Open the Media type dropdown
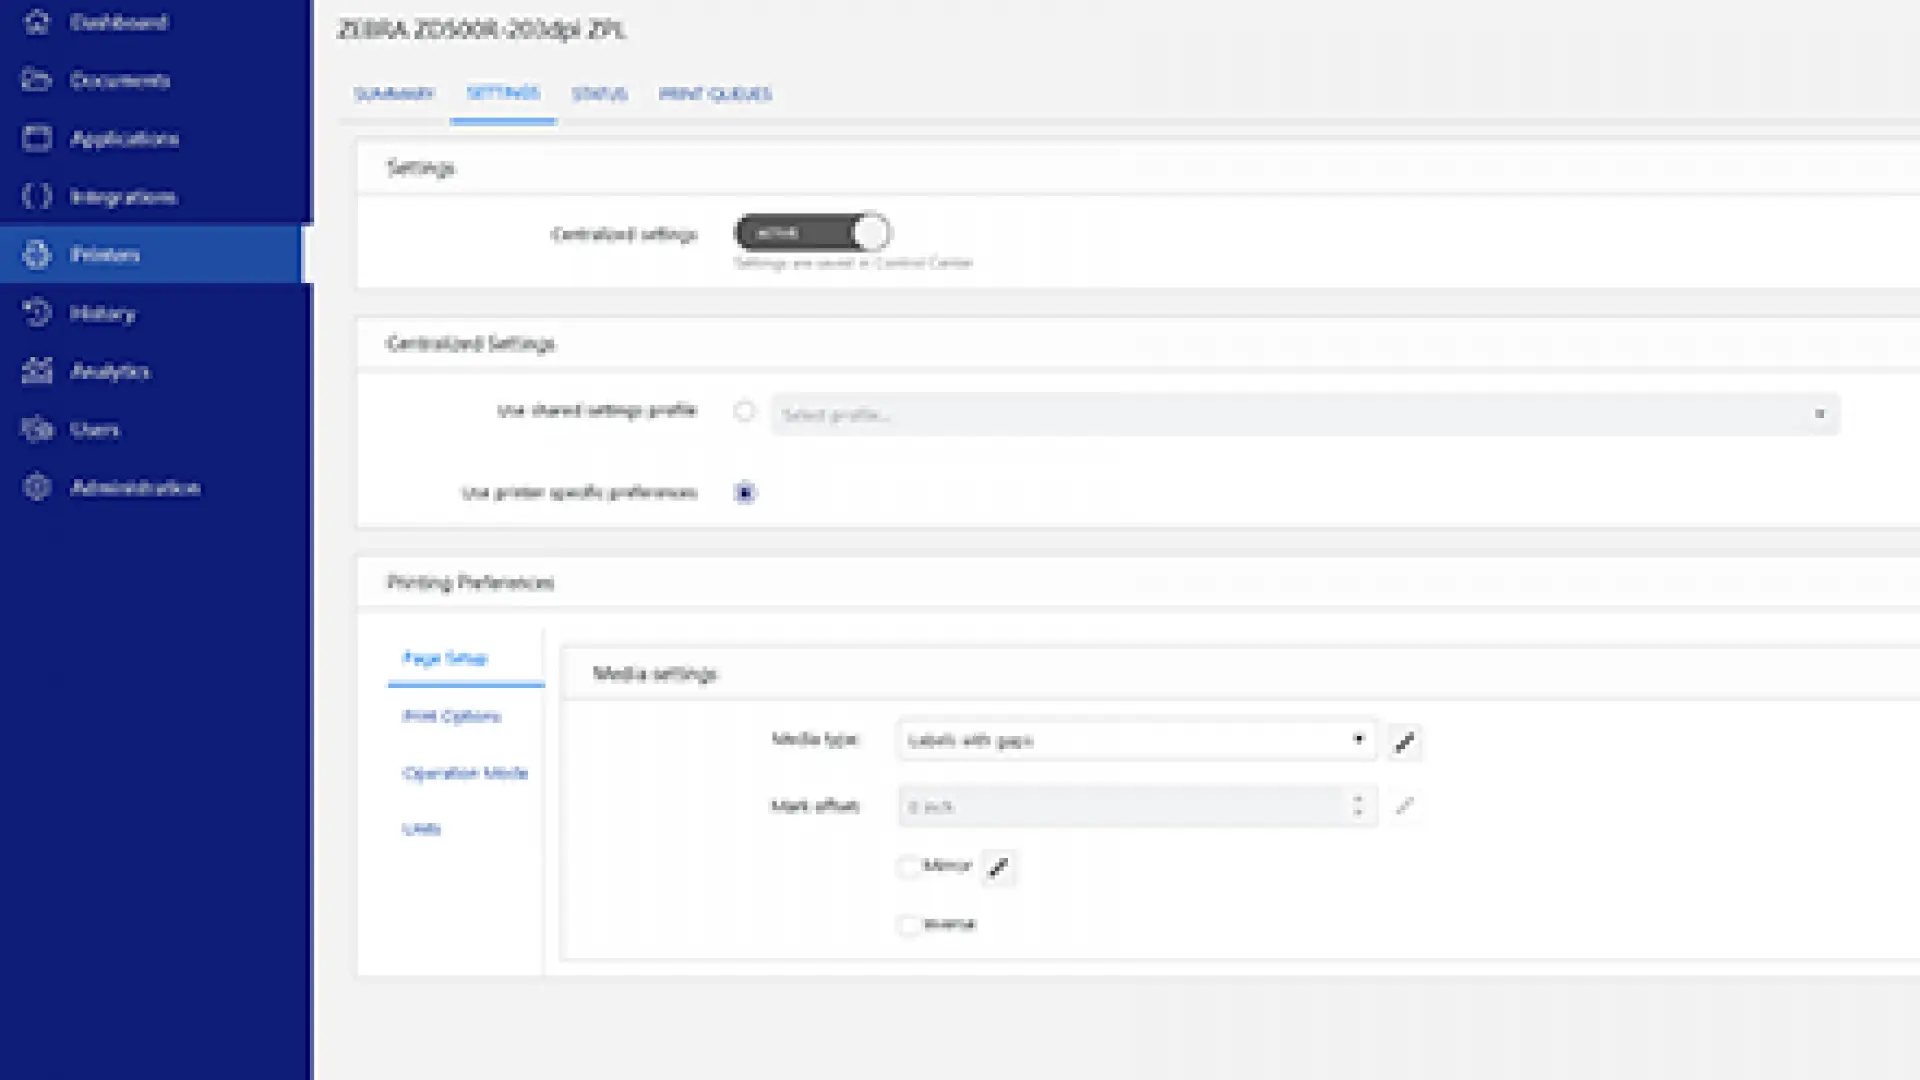Image resolution: width=1920 pixels, height=1080 pixels. [x=1135, y=740]
